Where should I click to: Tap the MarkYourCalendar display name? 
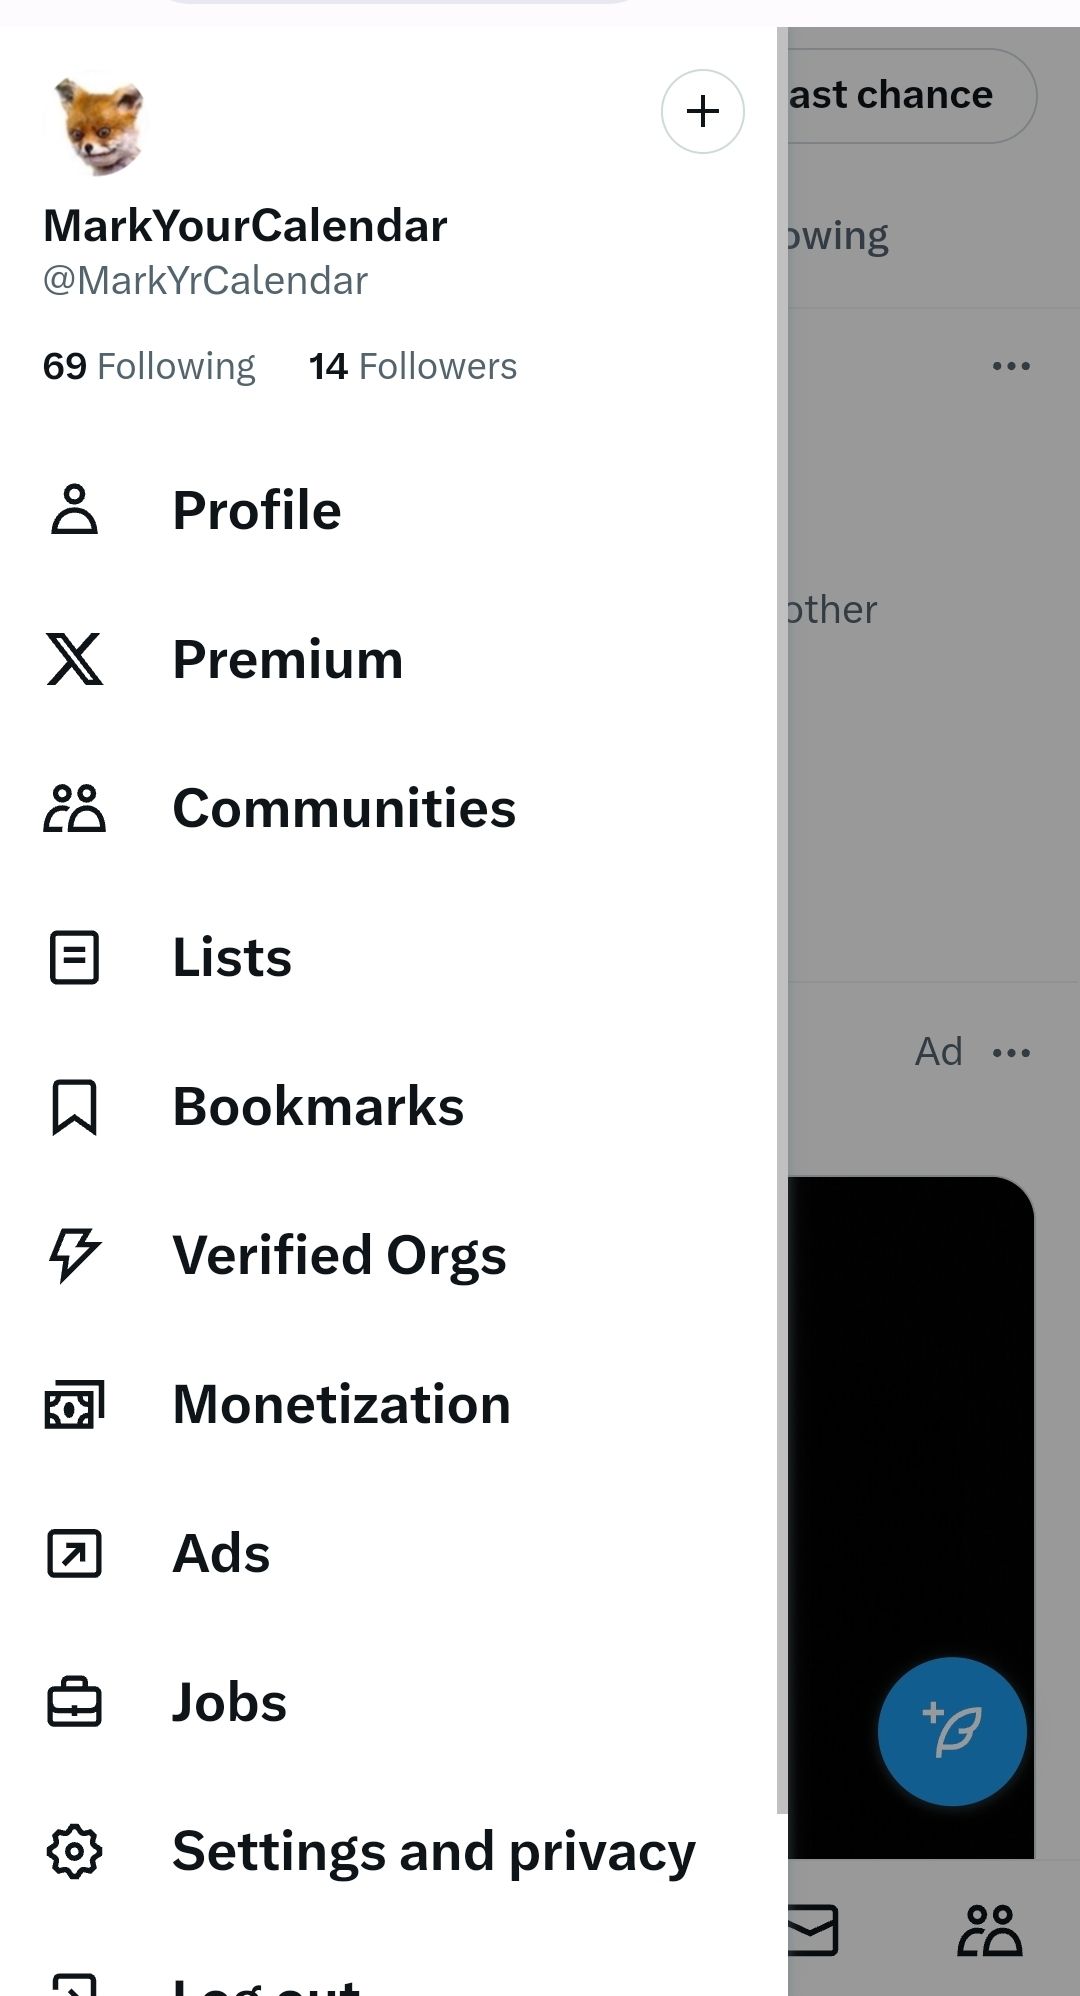[x=245, y=226]
